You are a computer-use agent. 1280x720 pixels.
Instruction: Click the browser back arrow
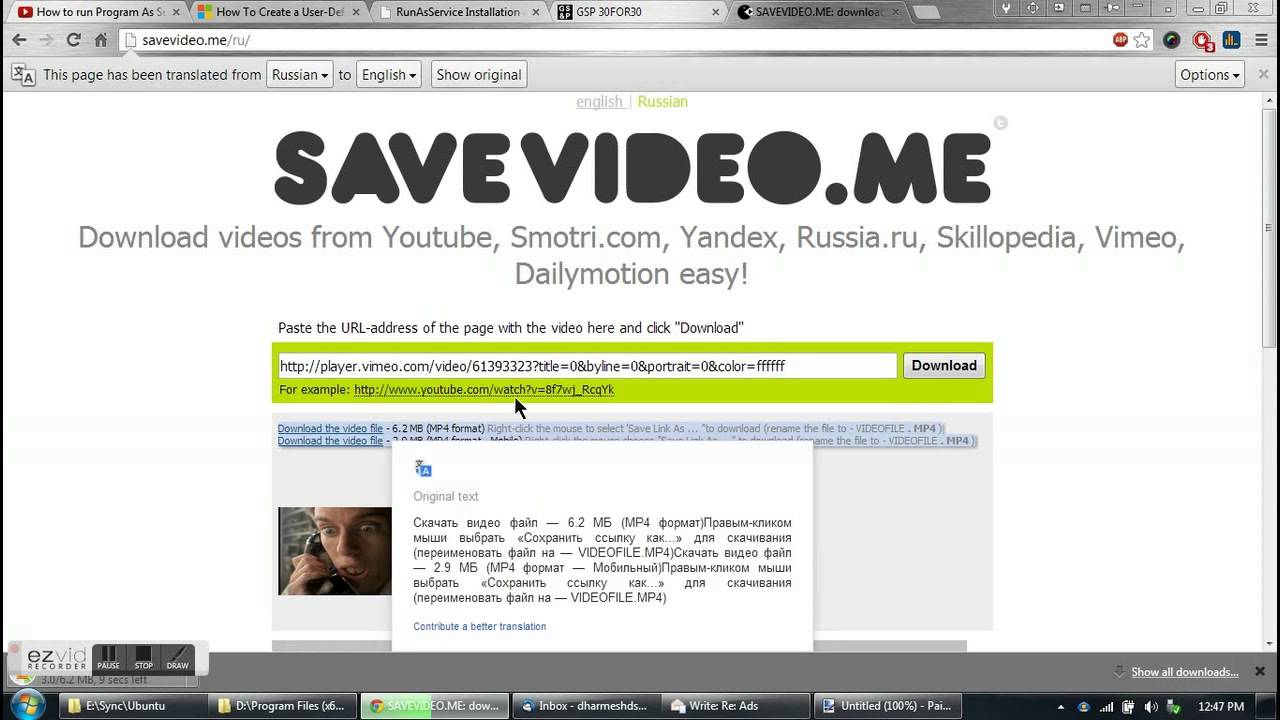(x=19, y=40)
